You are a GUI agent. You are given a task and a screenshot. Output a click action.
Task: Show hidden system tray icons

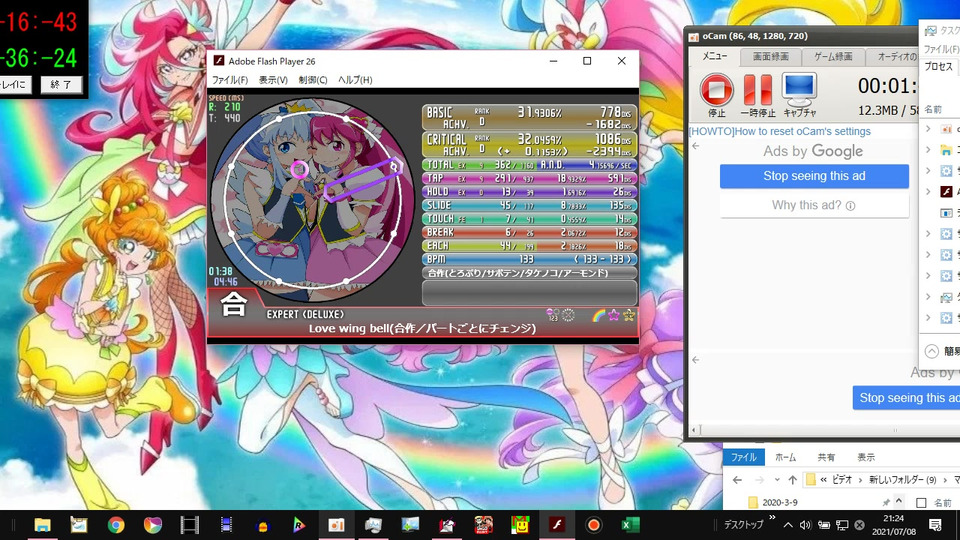[x=788, y=525]
